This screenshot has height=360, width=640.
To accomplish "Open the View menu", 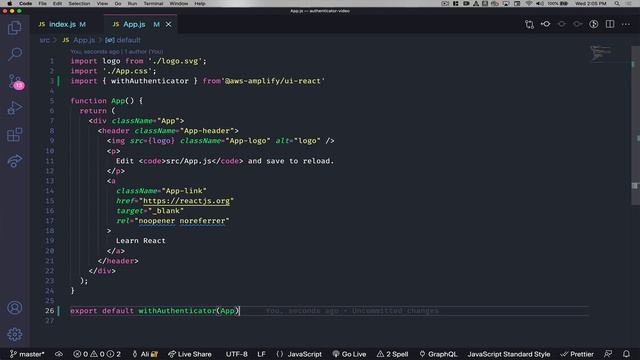I will (102, 3).
